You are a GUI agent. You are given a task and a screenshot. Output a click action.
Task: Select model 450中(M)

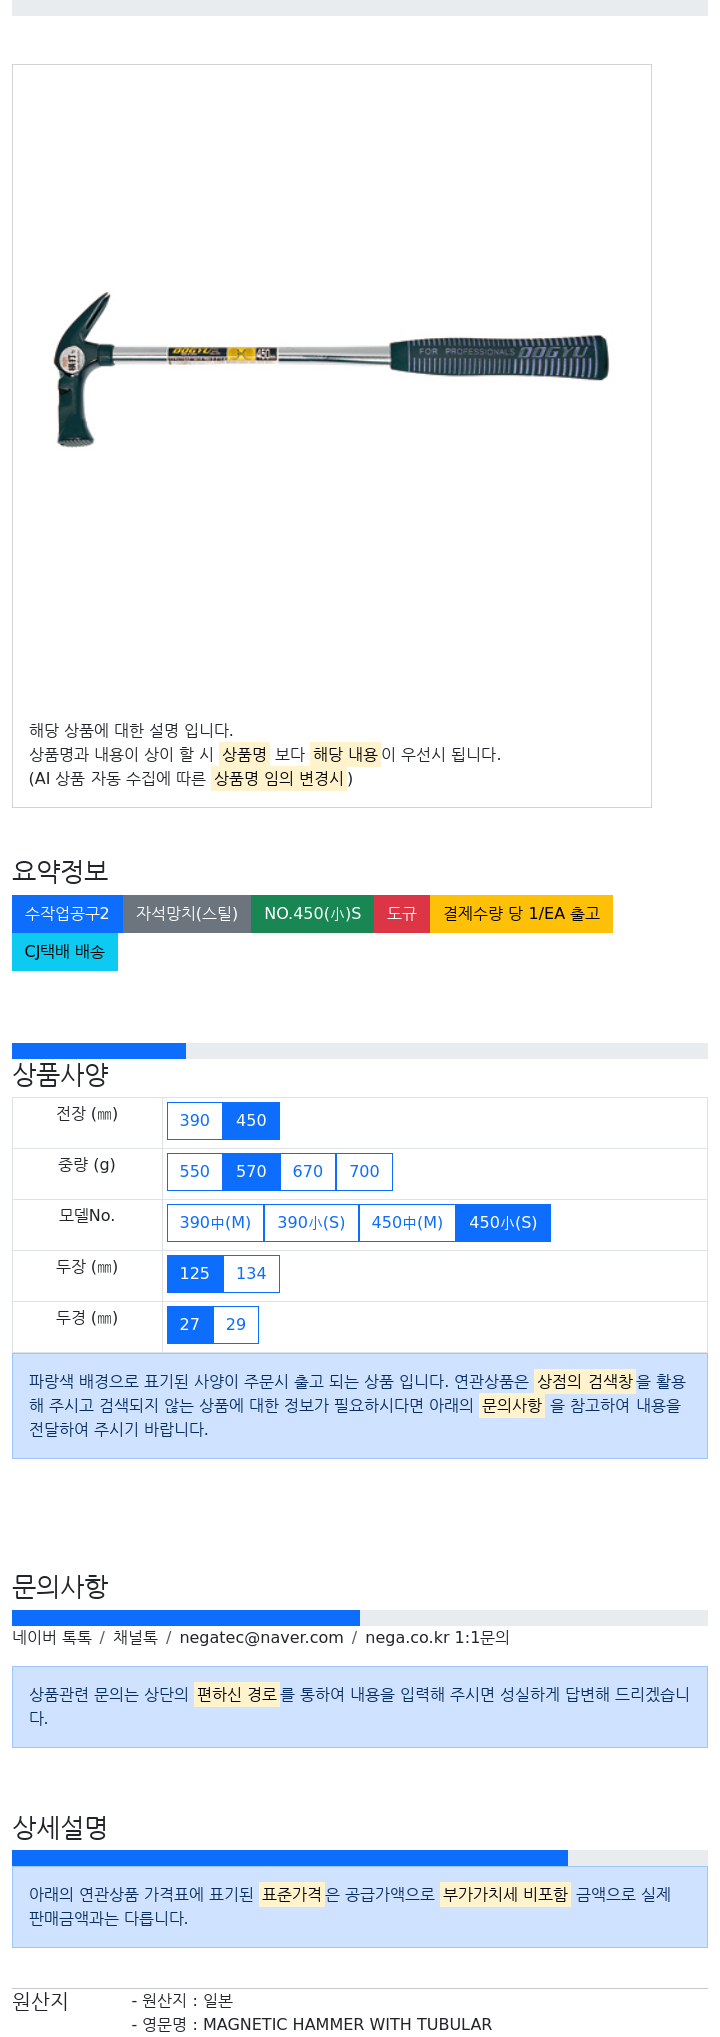pyautogui.click(x=407, y=1223)
